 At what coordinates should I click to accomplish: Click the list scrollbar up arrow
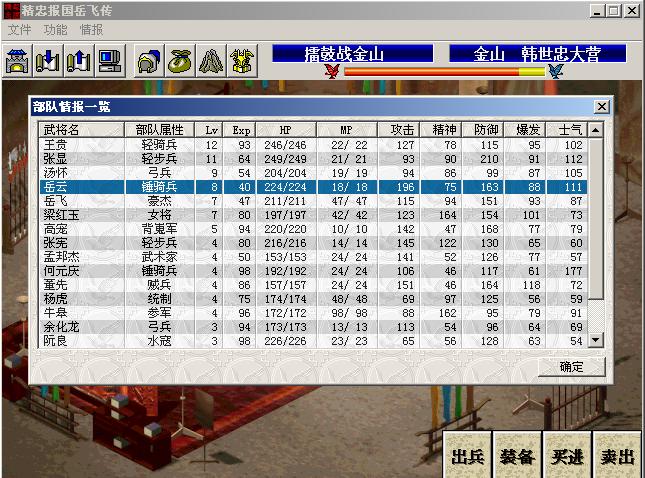pos(595,130)
